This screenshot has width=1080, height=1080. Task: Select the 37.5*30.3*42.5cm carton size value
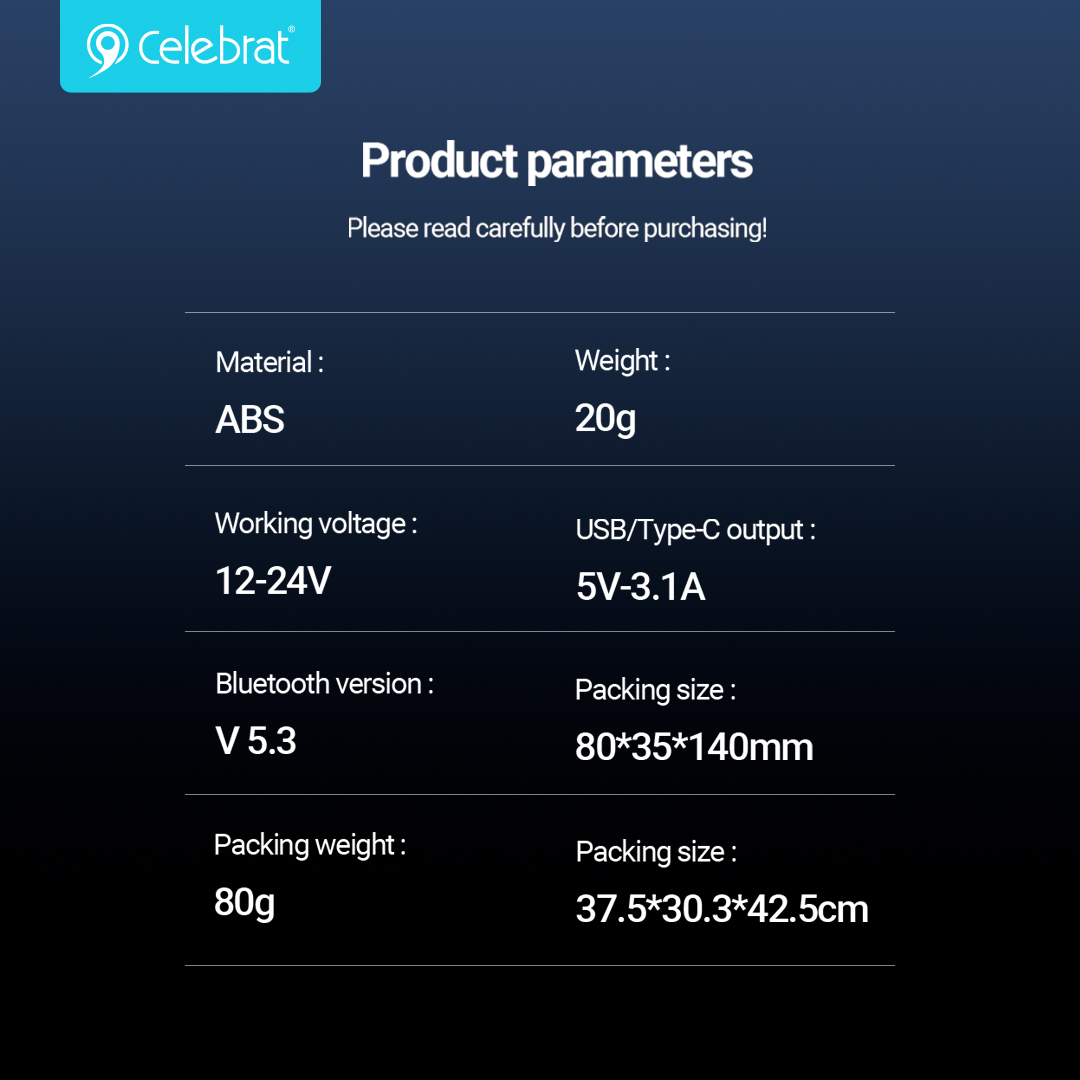point(722,908)
